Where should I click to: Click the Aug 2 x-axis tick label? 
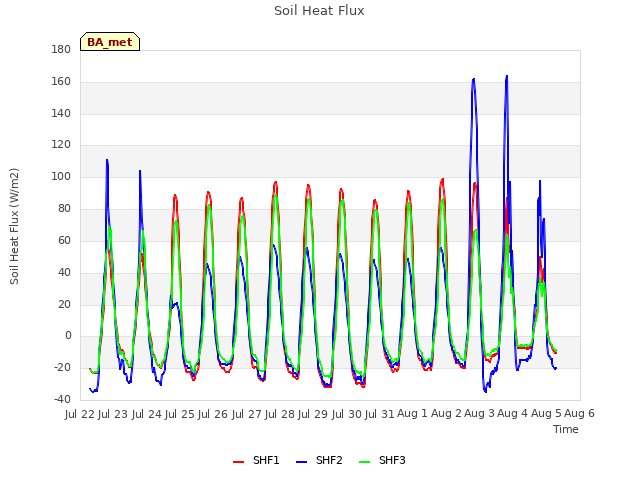(446, 414)
